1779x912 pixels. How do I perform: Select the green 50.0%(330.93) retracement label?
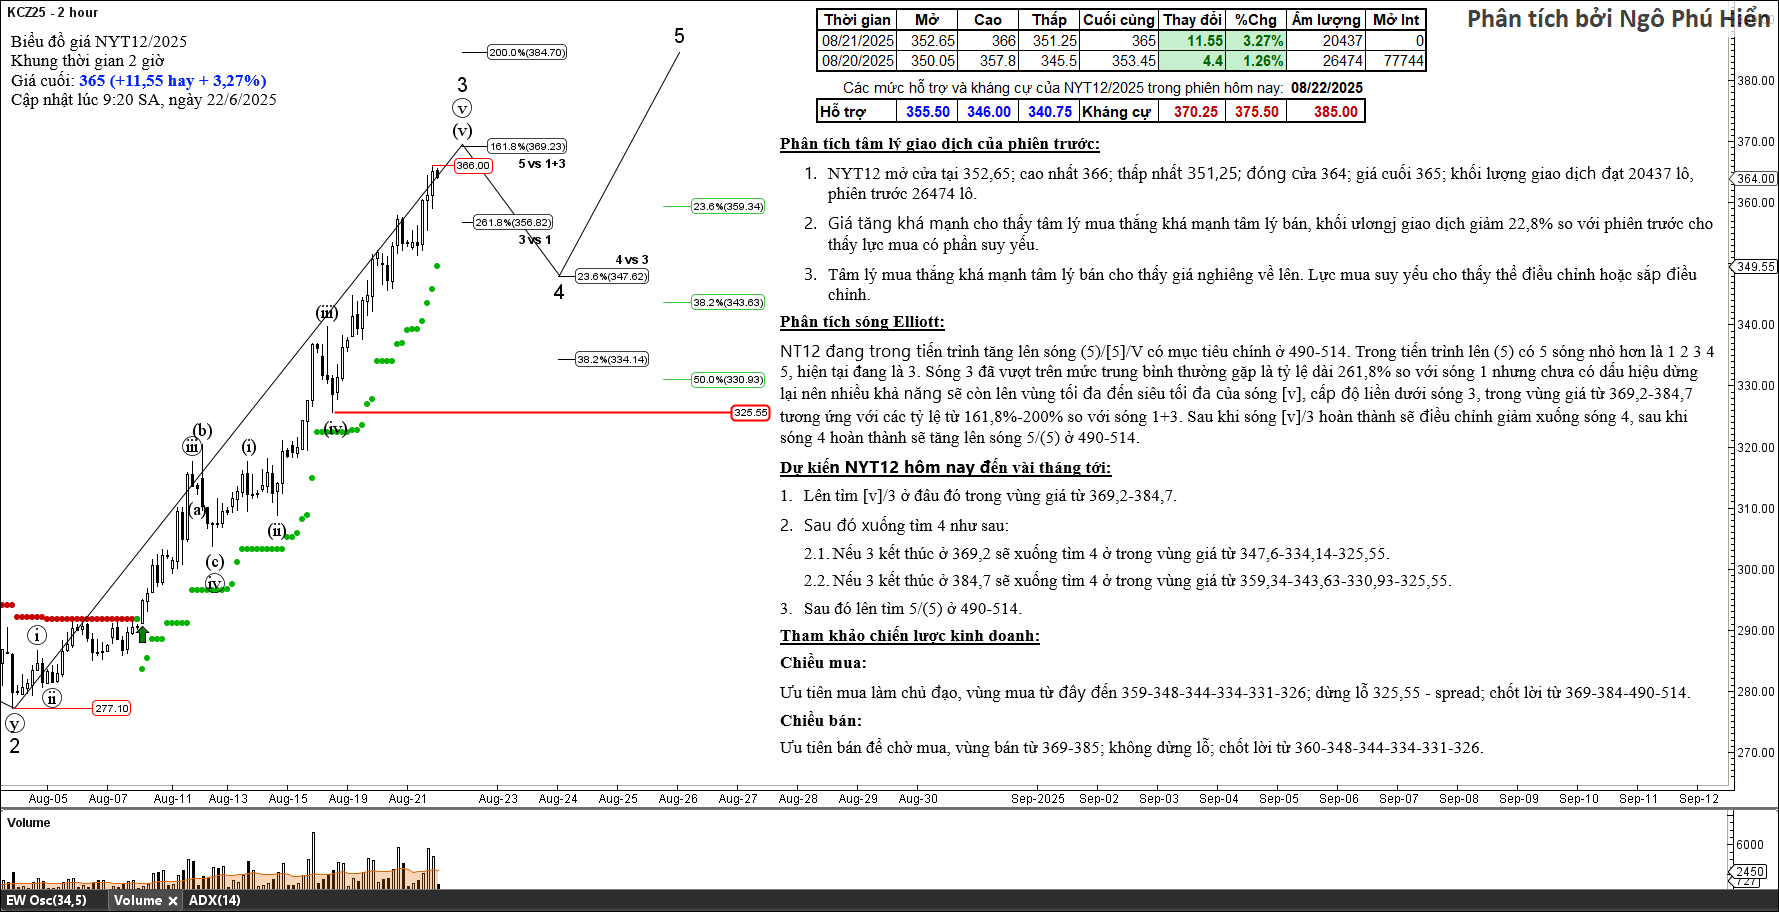pyautogui.click(x=728, y=380)
